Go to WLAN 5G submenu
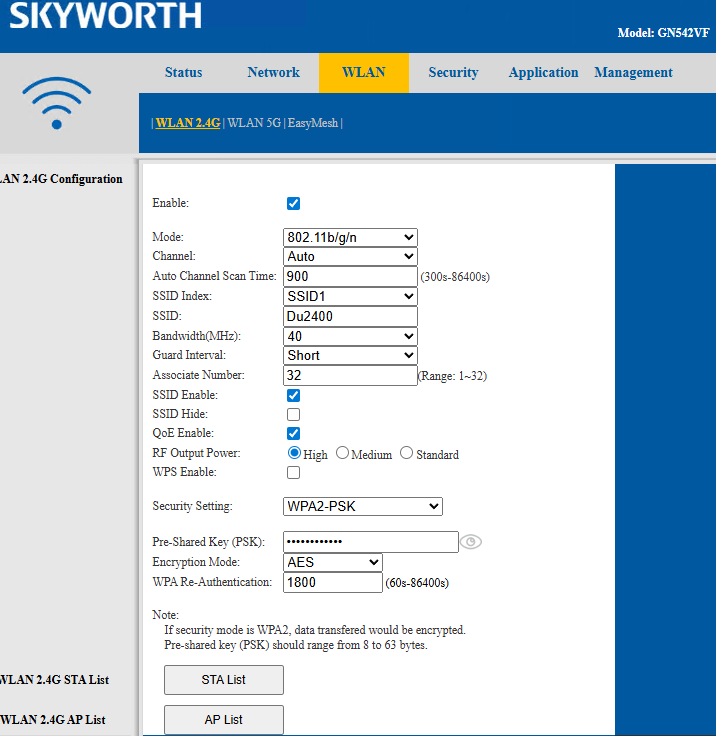 (x=254, y=123)
